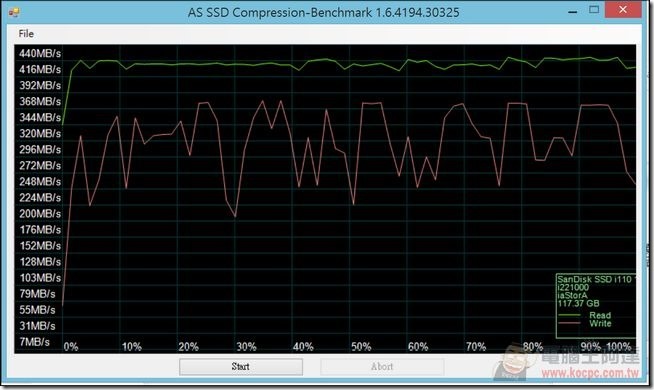Viewport: 654px width, 390px height.
Task: Click the 100% compression label
Action: [x=619, y=347]
